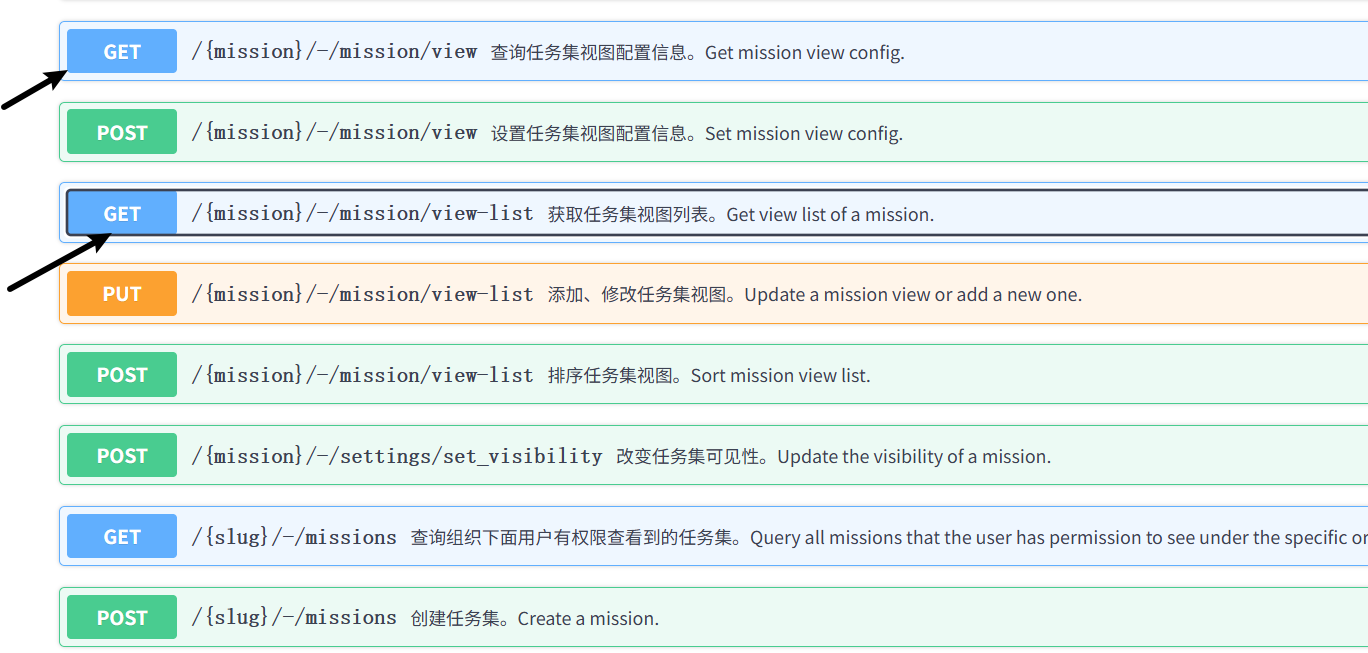Open the GET /{mission}/-/mission/view-list path link

click(362, 214)
